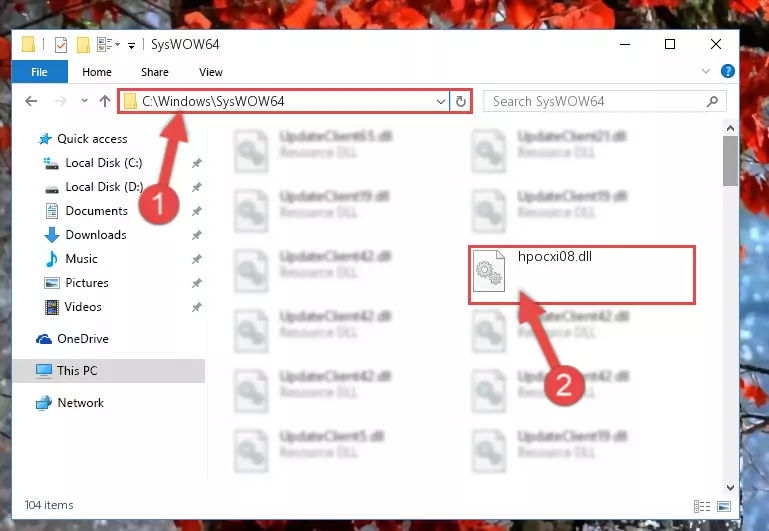Select Quick access in navigation pane

[x=92, y=139]
